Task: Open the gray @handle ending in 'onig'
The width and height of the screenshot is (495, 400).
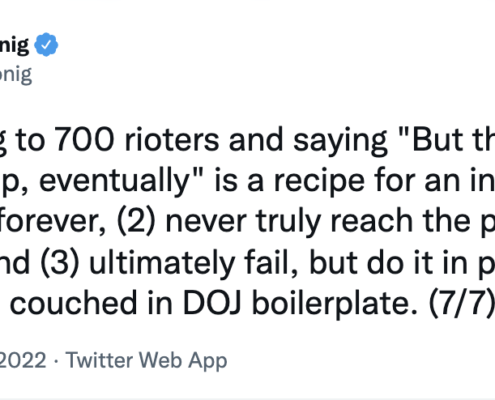Action: (16, 75)
